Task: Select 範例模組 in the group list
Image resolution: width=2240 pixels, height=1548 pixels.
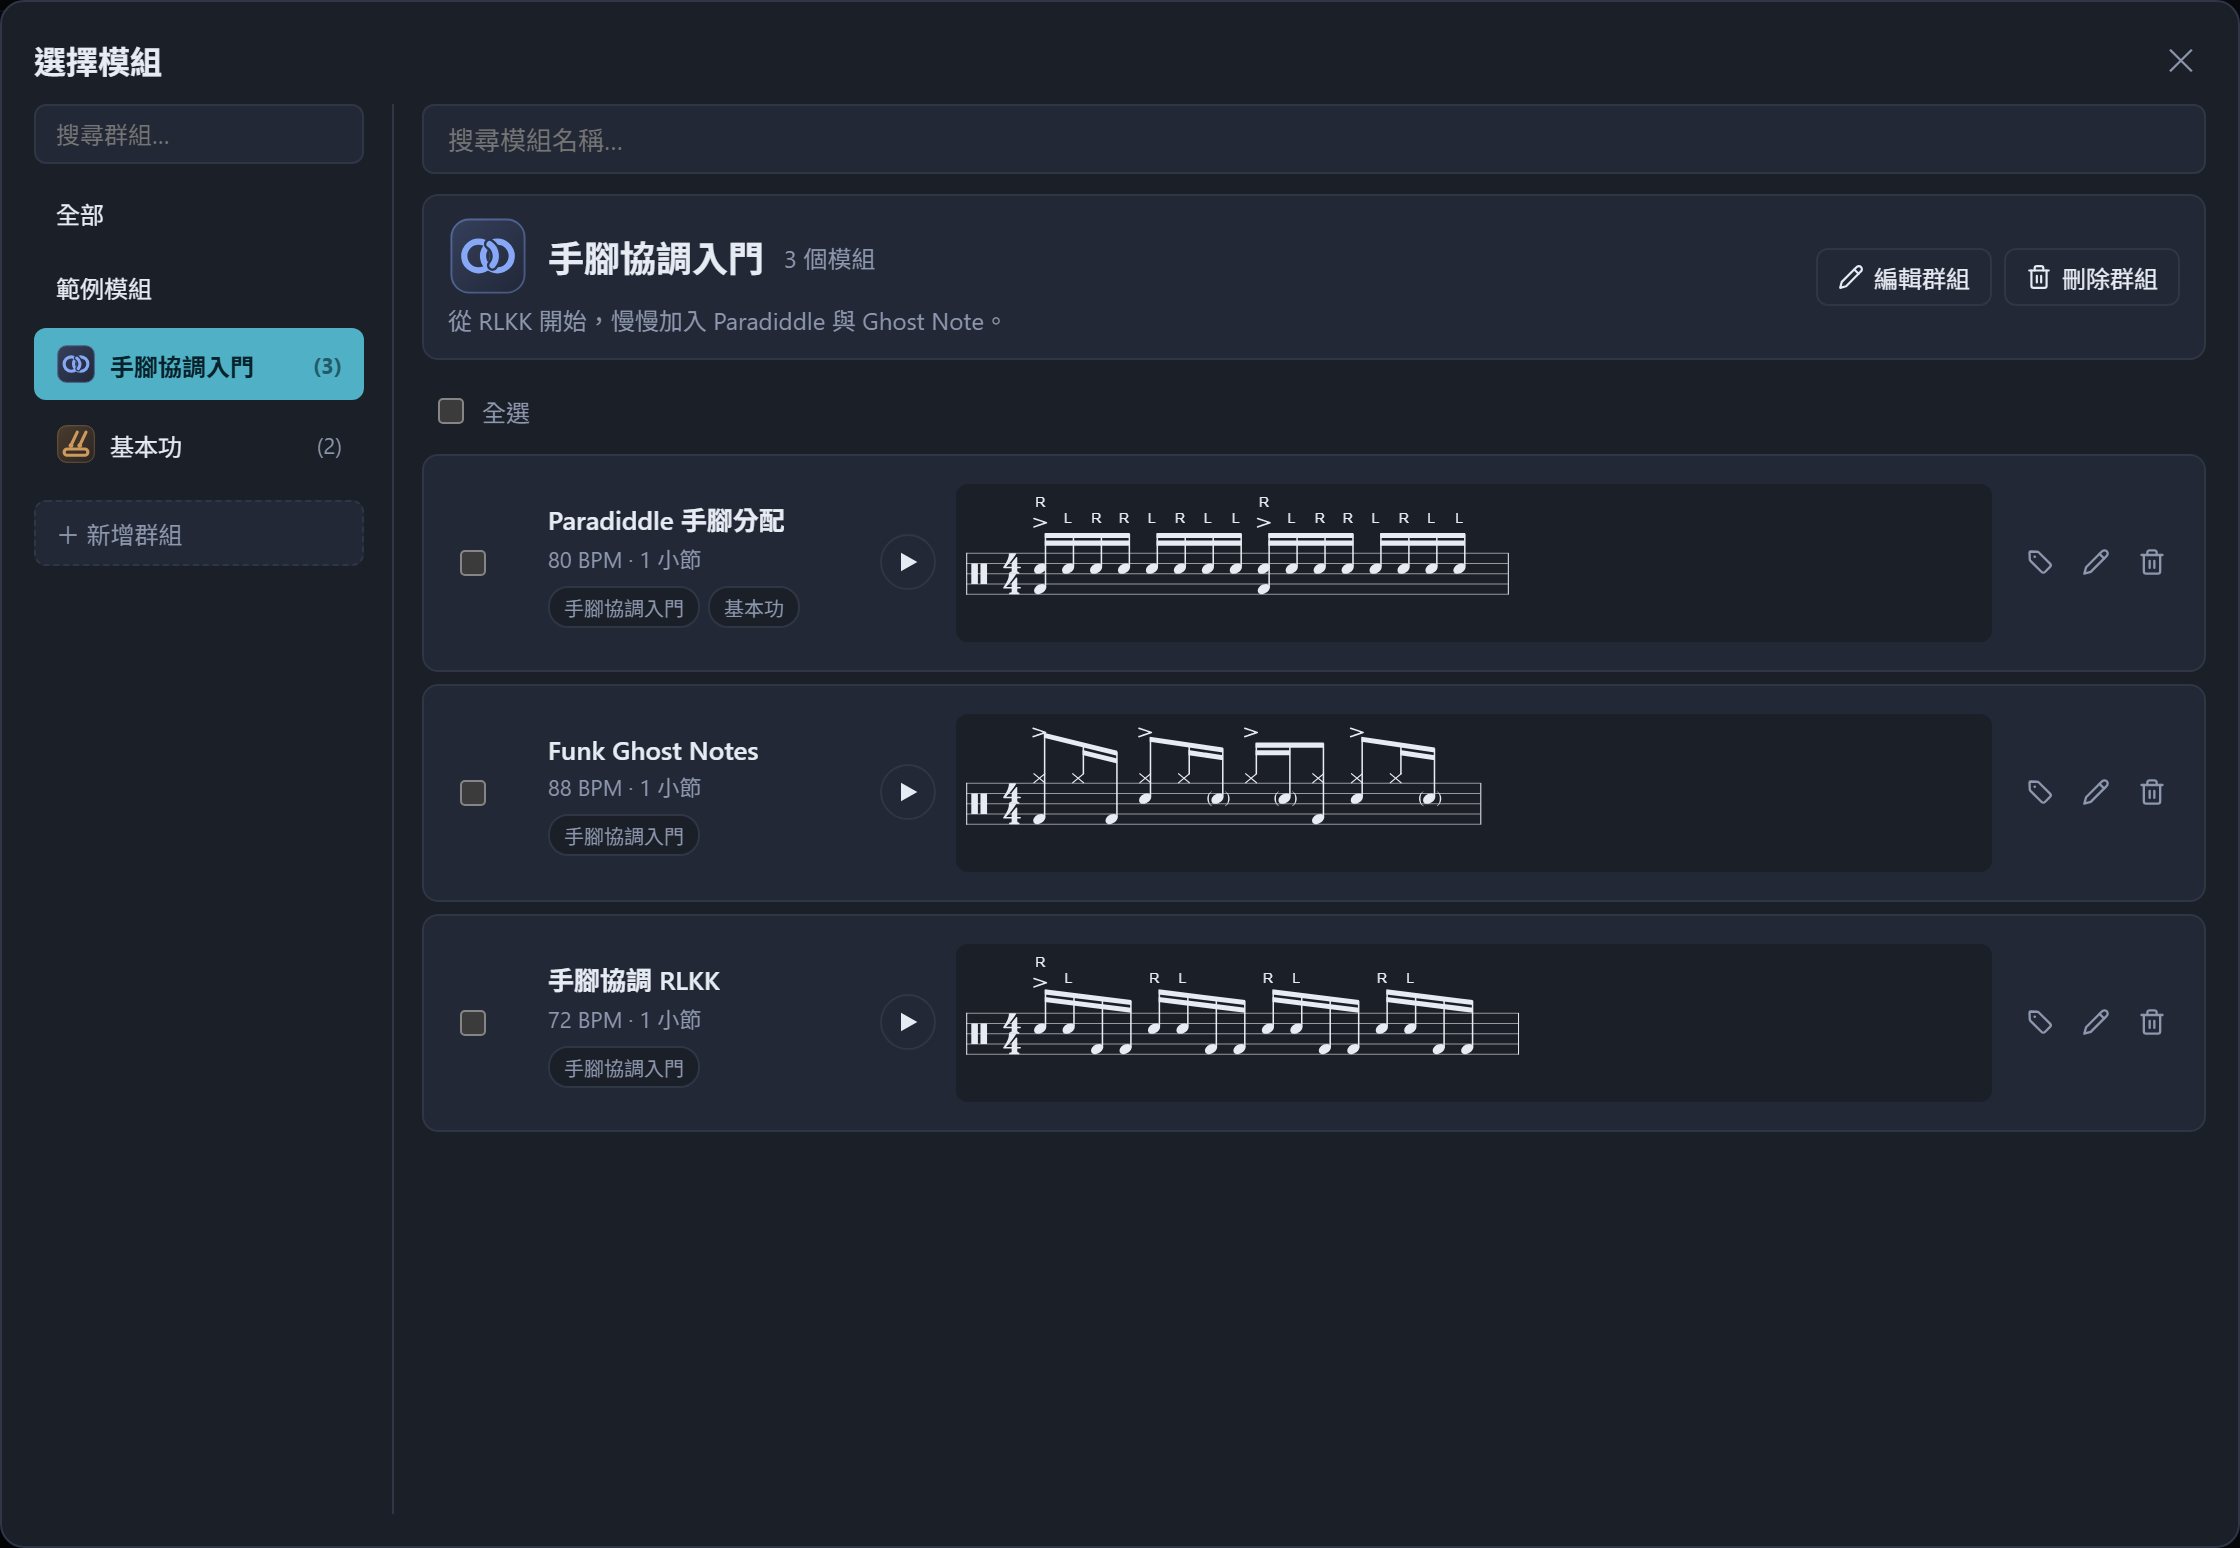Action: pos(199,289)
